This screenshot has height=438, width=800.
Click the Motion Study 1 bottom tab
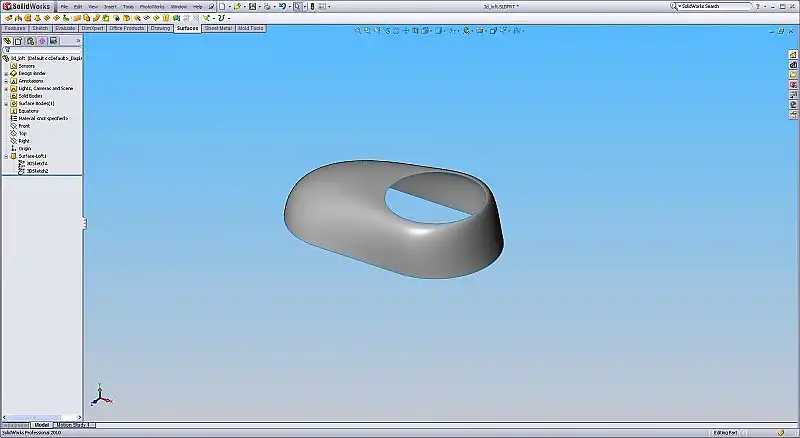[75, 425]
